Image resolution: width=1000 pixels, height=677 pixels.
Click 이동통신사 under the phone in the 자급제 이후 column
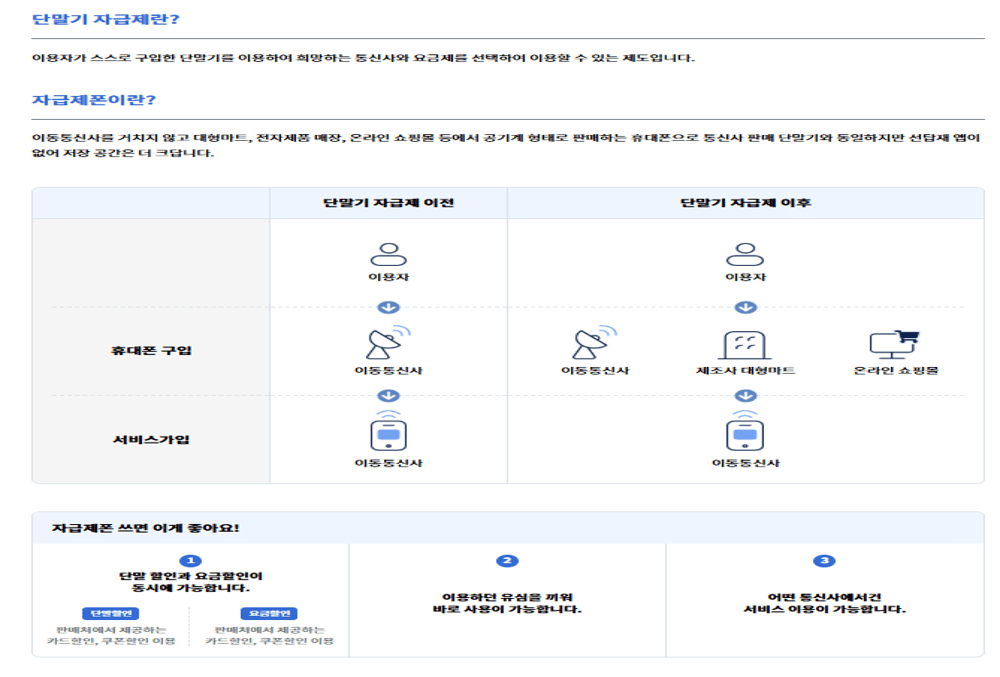click(x=746, y=463)
